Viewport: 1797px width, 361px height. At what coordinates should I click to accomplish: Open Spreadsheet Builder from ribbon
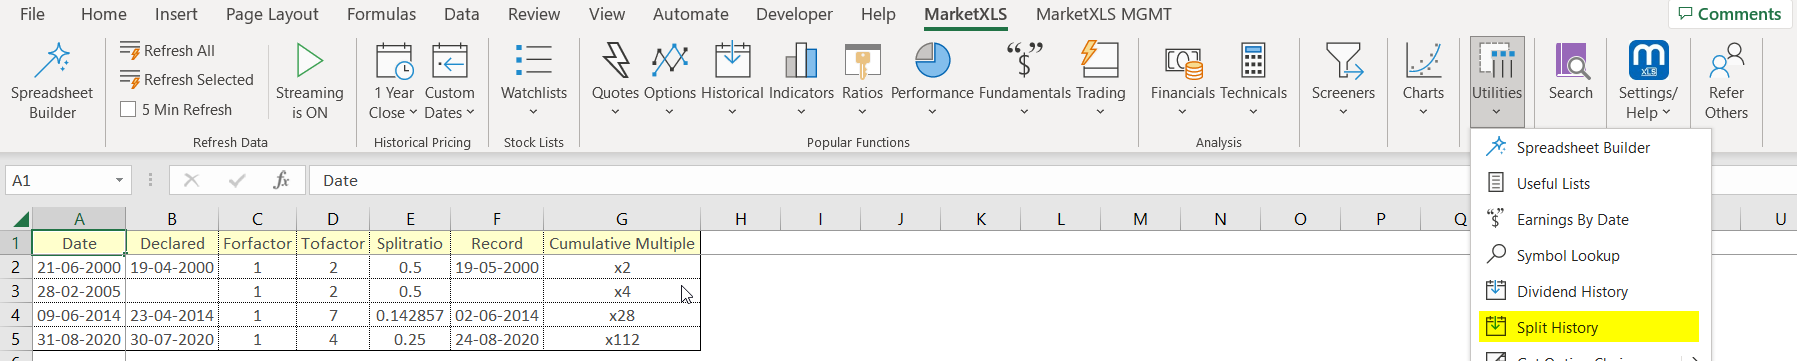(52, 80)
